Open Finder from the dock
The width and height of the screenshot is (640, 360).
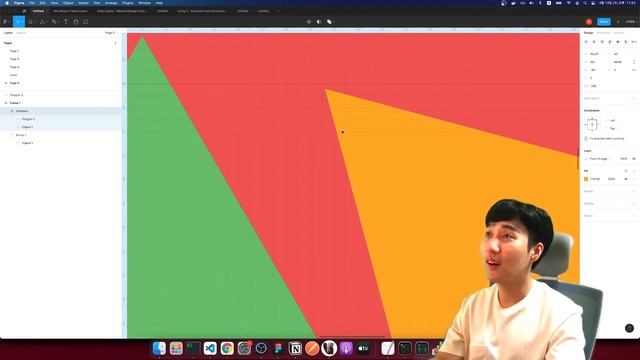pos(159,348)
